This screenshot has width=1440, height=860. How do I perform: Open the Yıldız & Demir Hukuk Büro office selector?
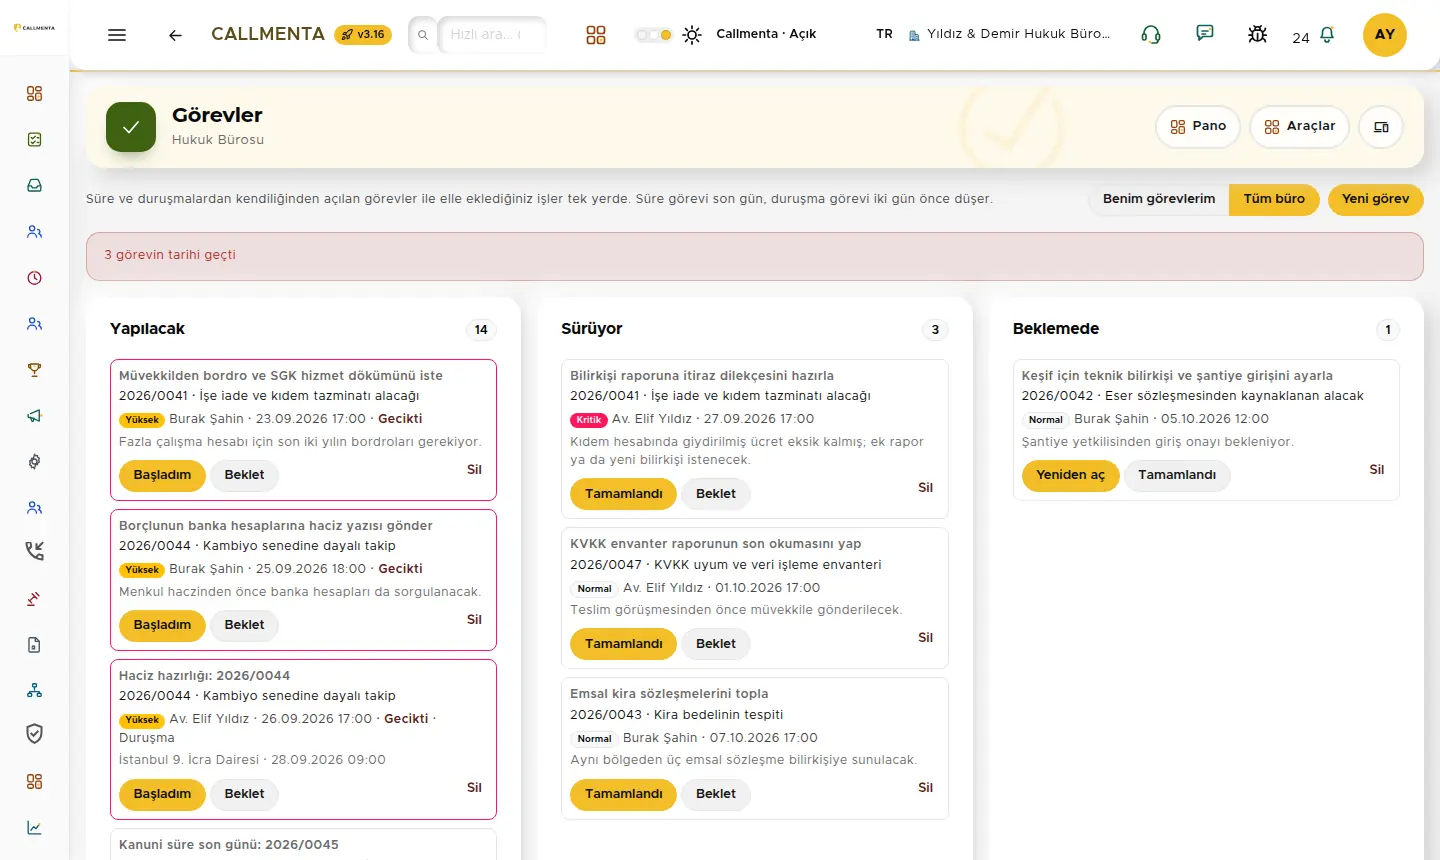(1009, 34)
